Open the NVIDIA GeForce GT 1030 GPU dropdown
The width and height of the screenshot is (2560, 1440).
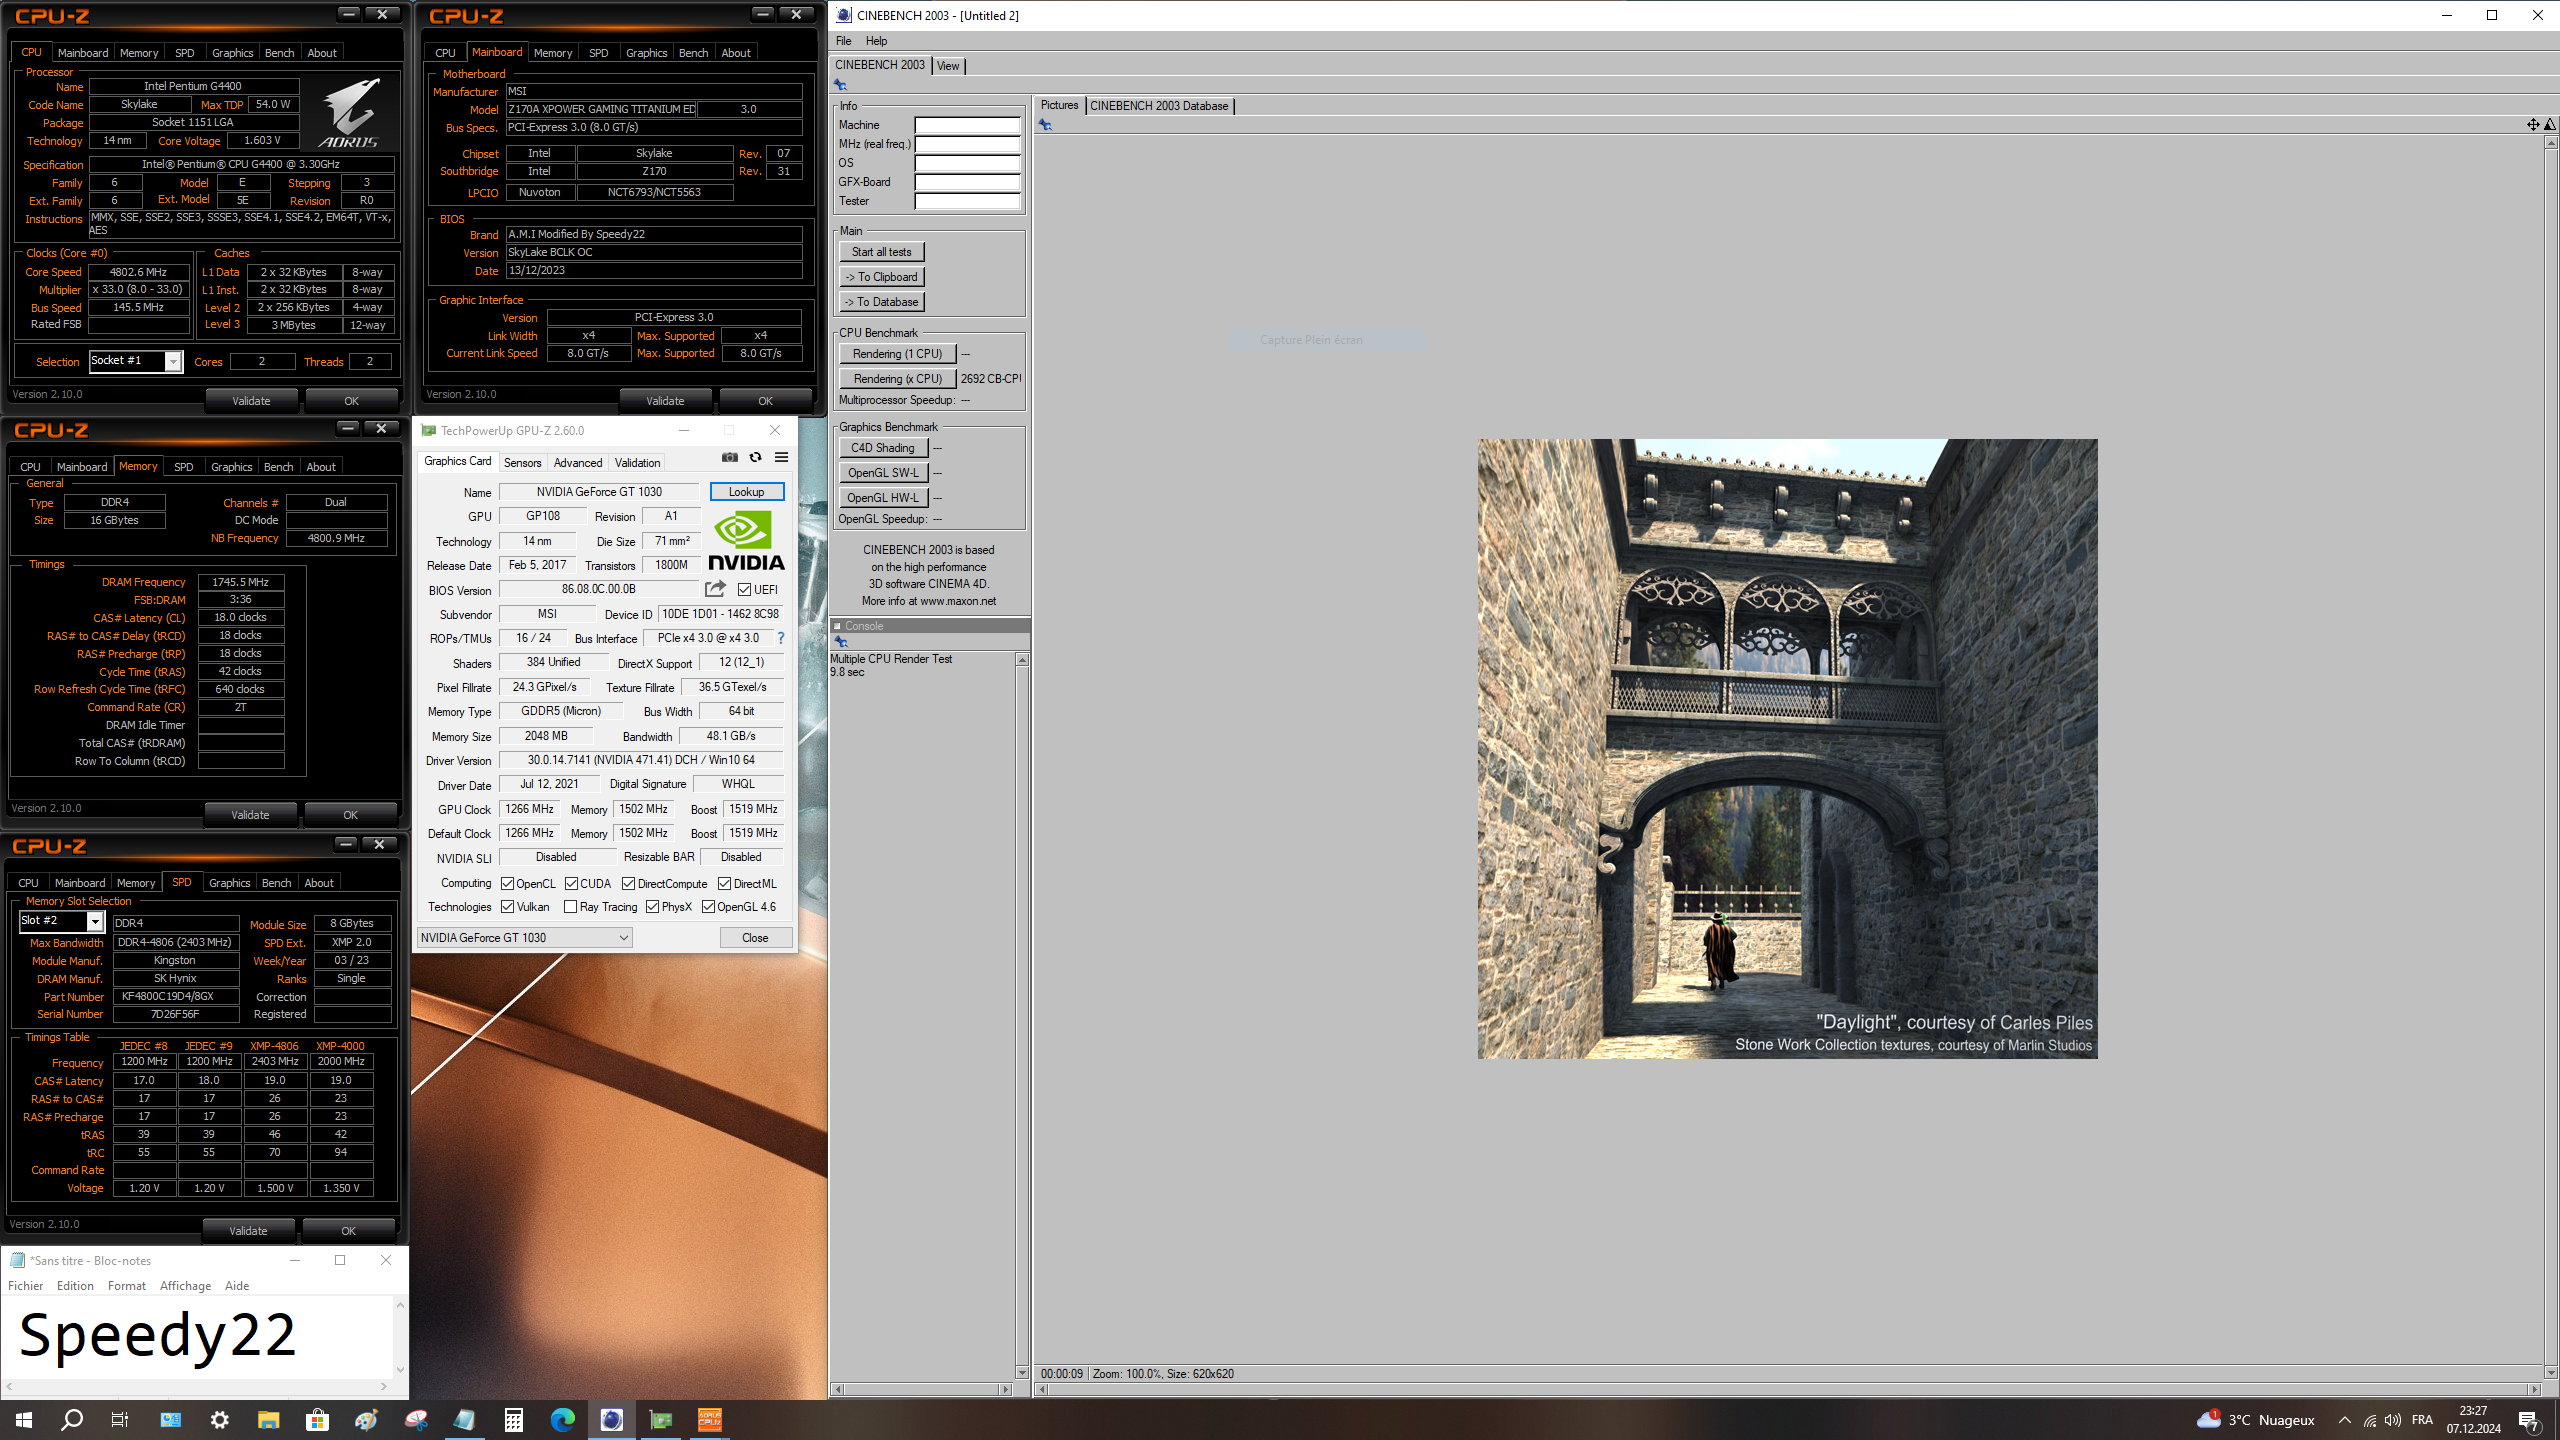click(524, 937)
